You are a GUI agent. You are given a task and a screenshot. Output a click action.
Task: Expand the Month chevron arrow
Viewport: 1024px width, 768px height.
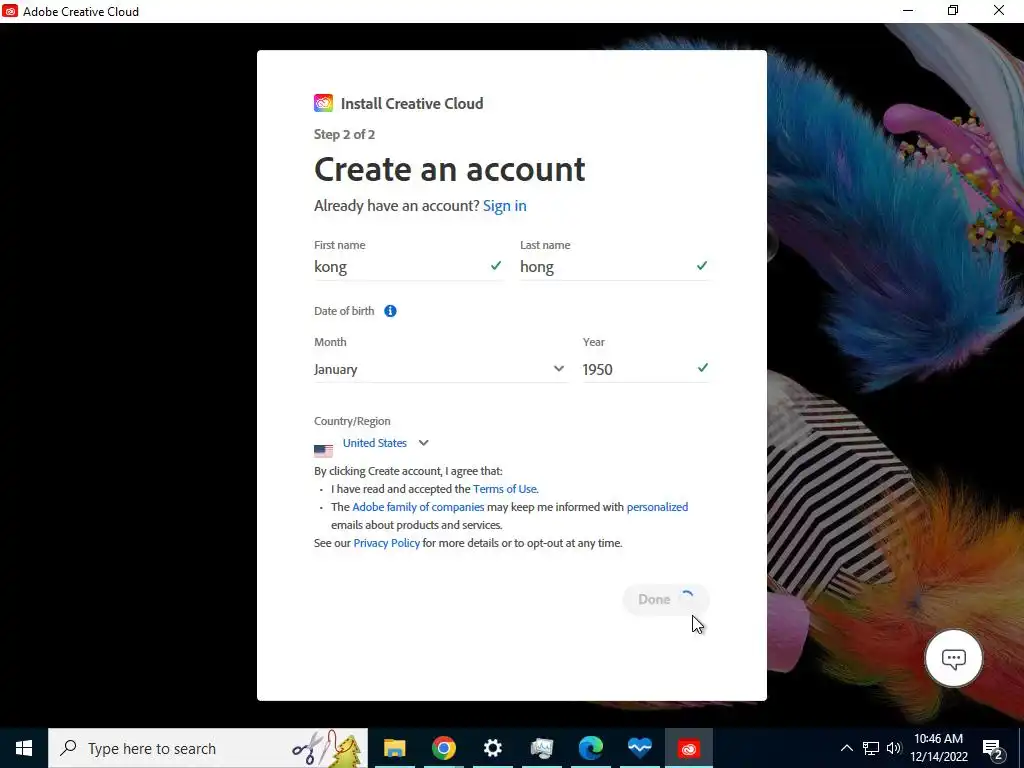coord(558,368)
